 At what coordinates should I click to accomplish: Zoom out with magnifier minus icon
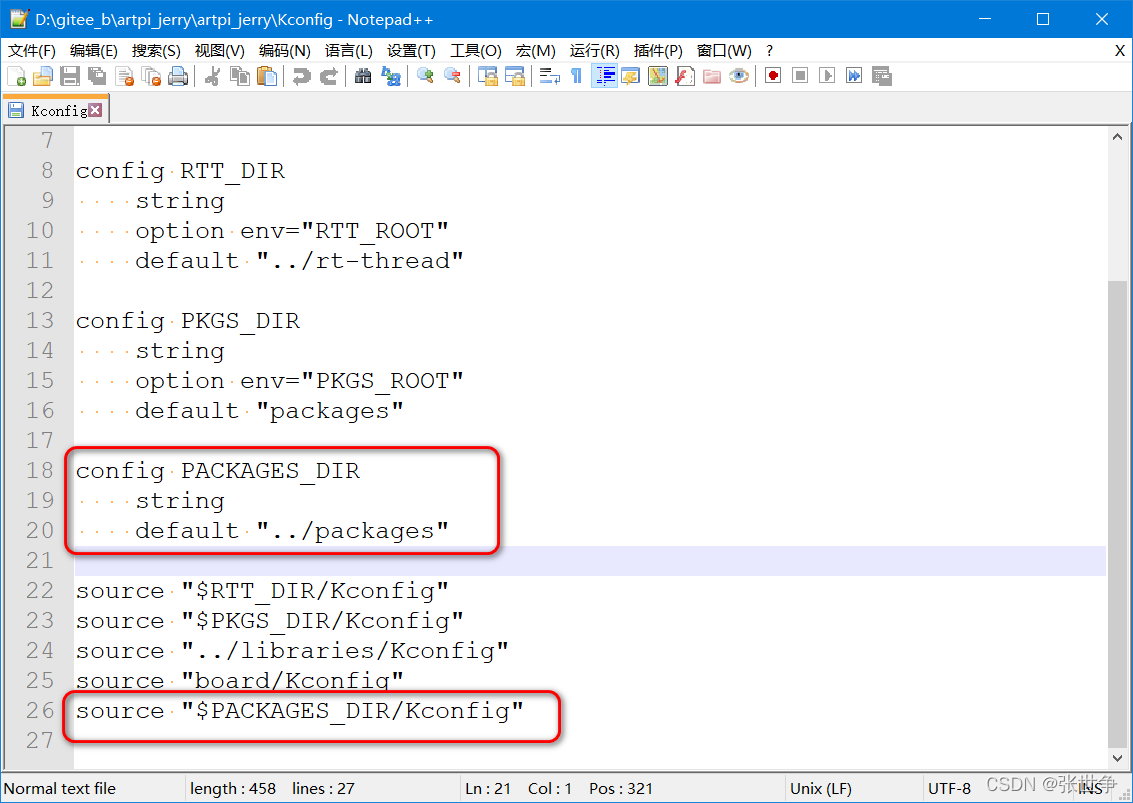[452, 76]
